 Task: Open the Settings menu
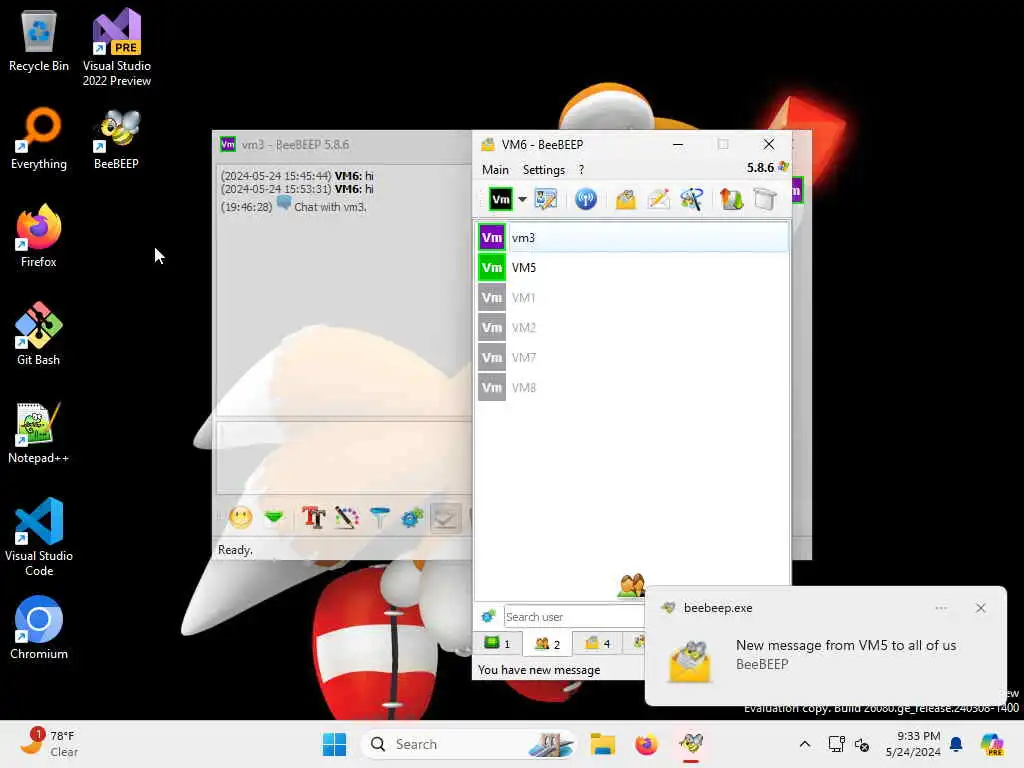(x=543, y=170)
